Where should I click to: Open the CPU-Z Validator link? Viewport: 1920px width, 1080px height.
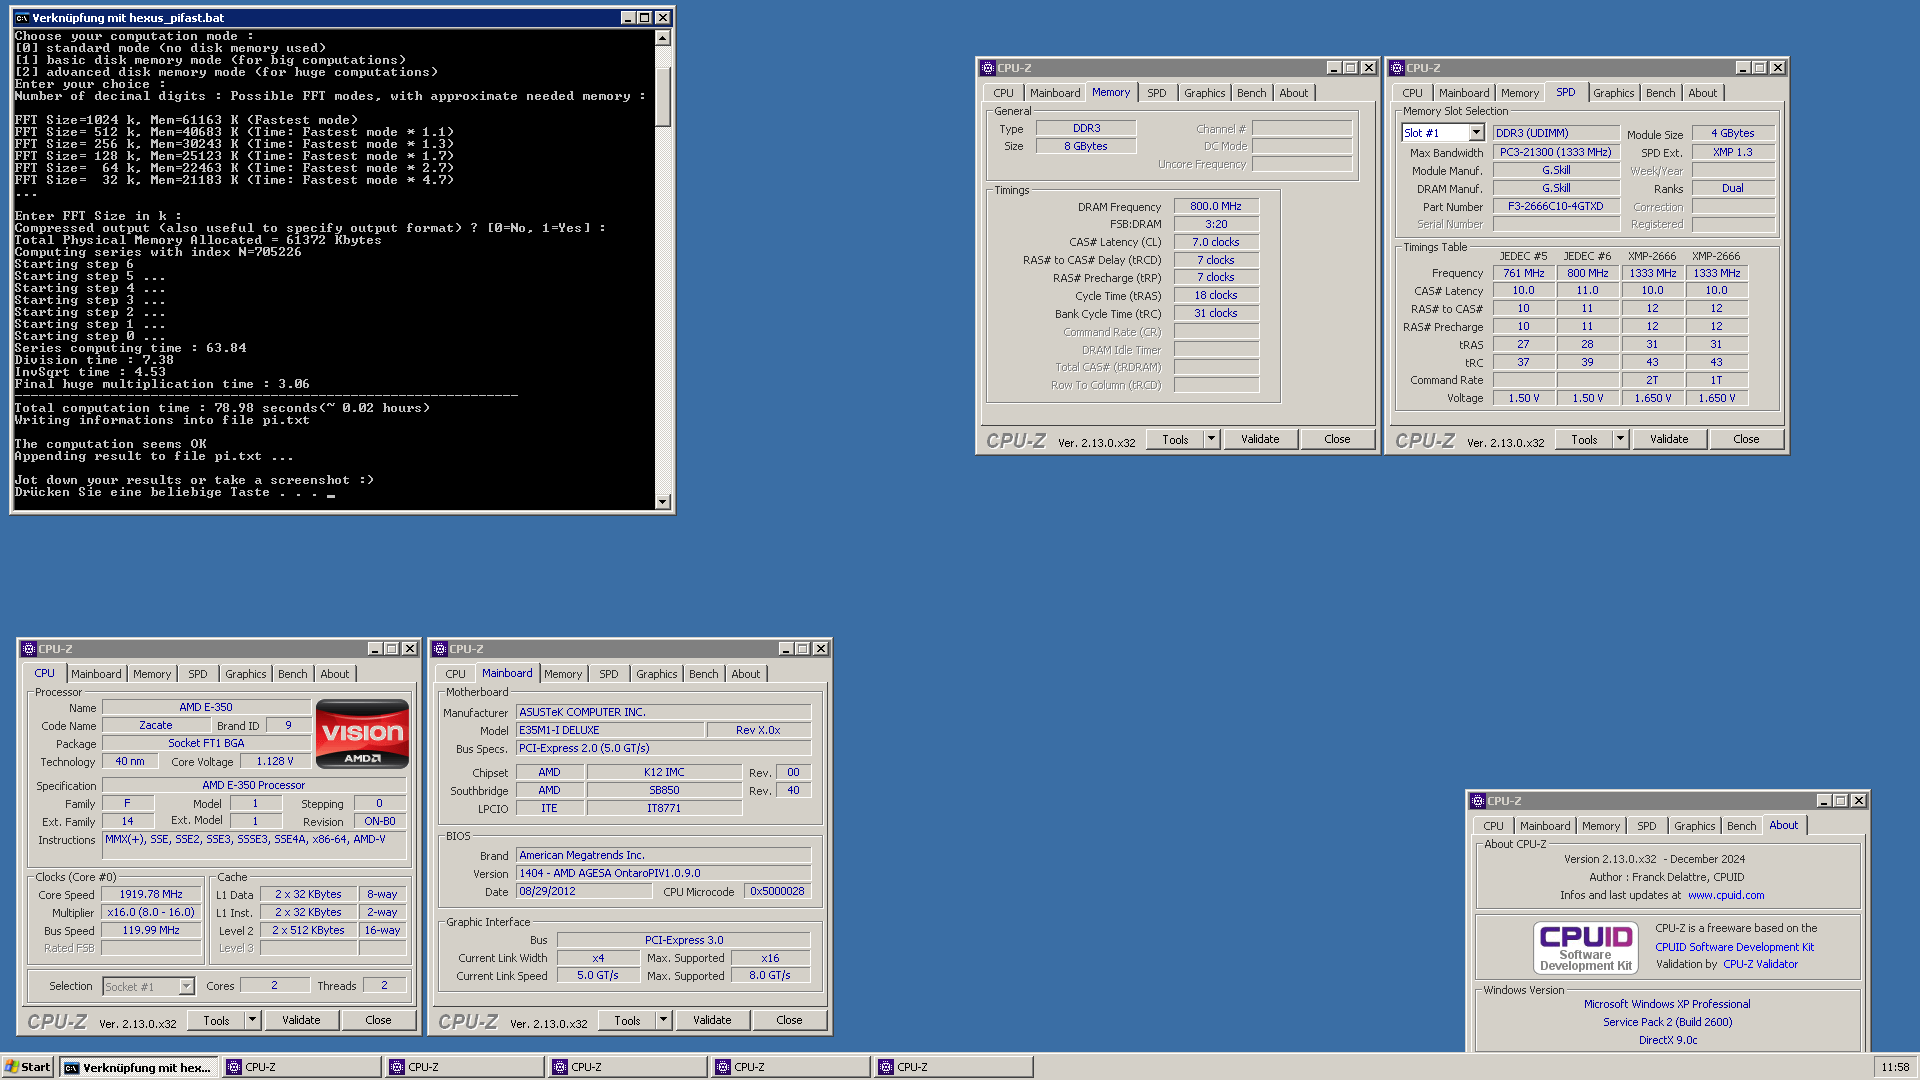point(1760,964)
